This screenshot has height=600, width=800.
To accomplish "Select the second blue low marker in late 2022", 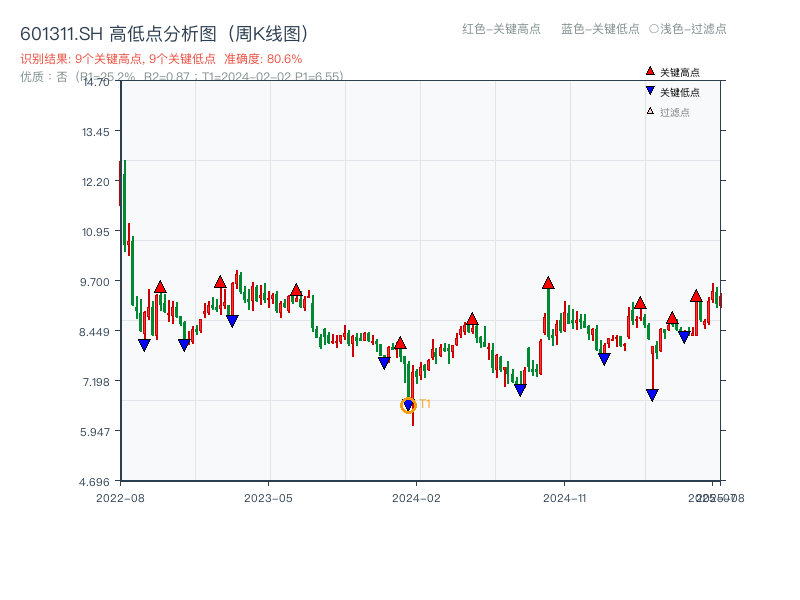I will [184, 345].
